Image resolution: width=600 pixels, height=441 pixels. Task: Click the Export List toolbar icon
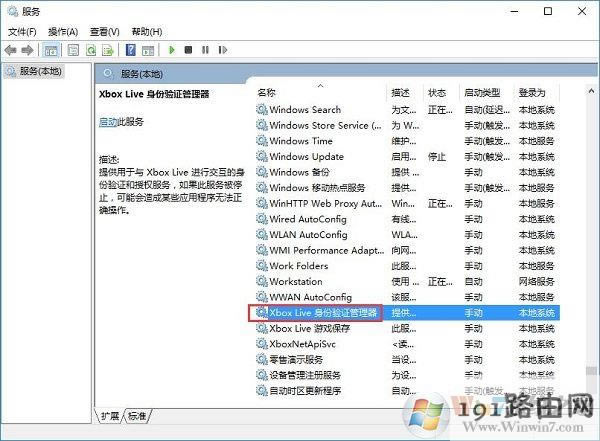tap(108, 49)
